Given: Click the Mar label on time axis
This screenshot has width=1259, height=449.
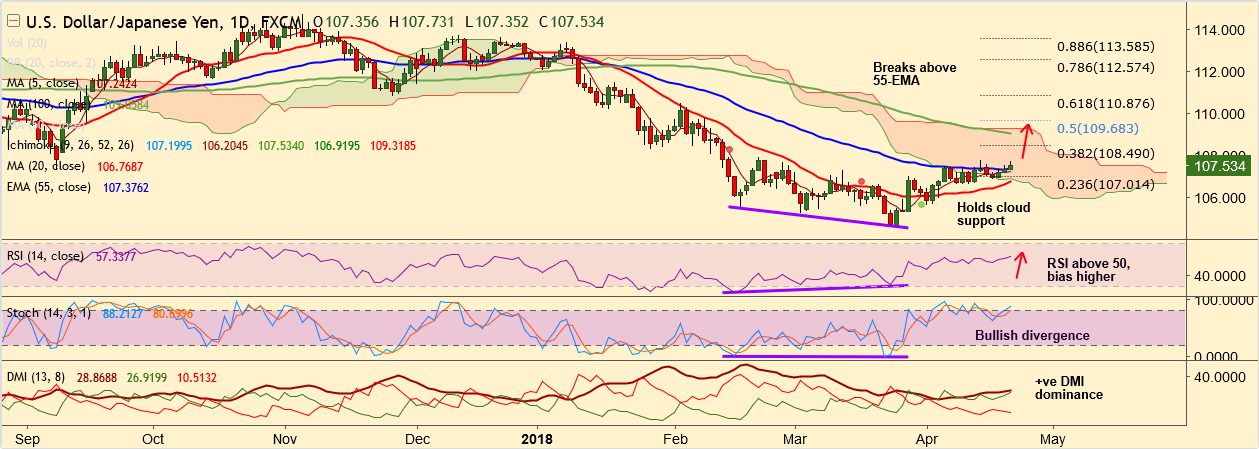Looking at the screenshot, I should pyautogui.click(x=796, y=438).
